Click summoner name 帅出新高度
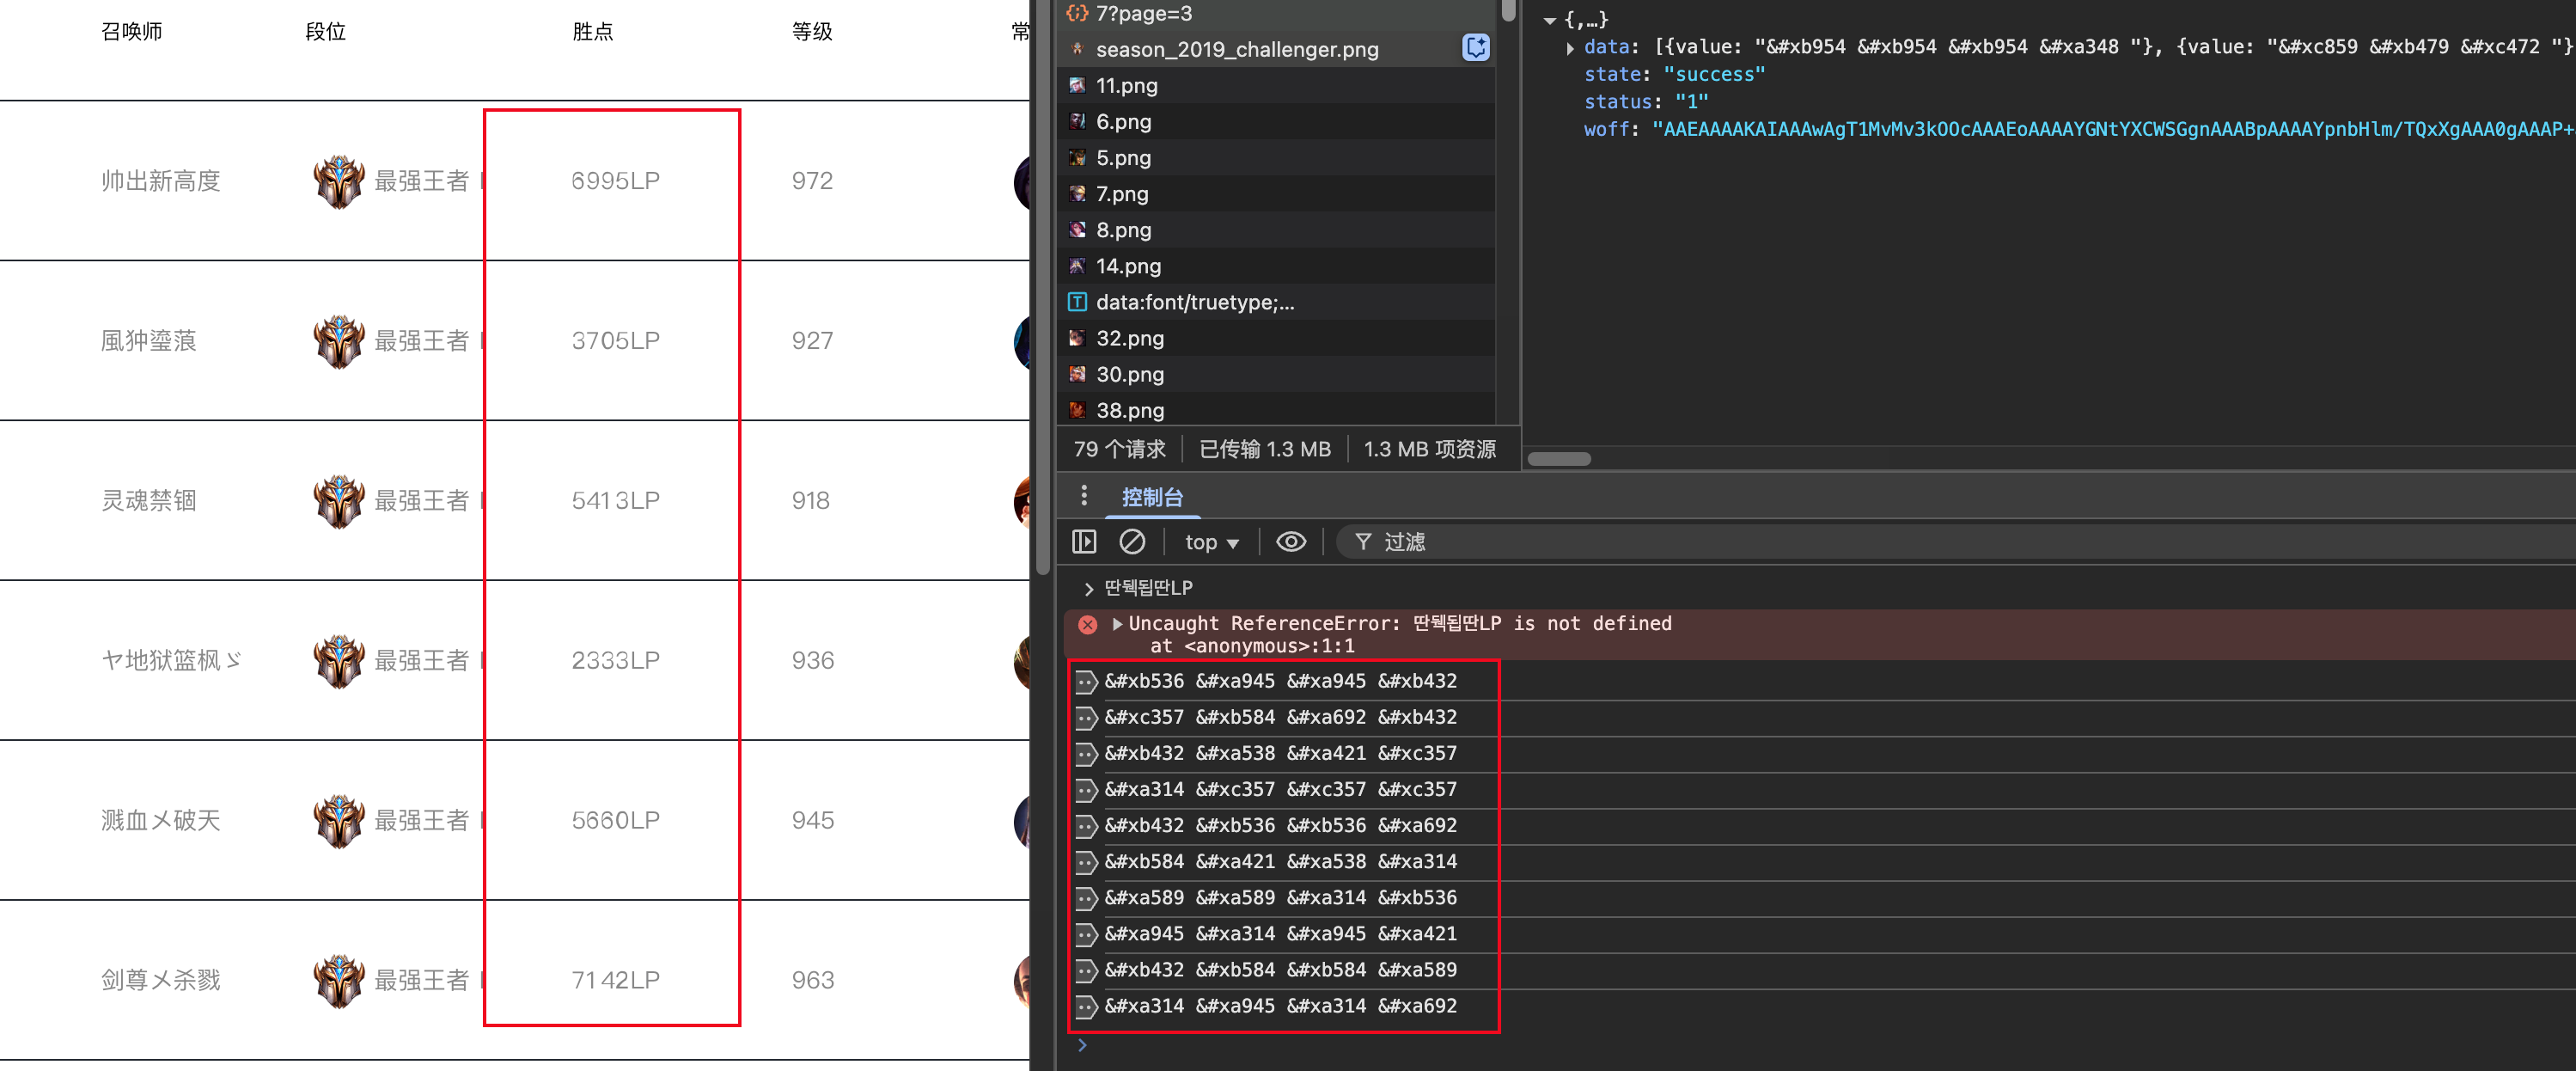 coord(160,181)
